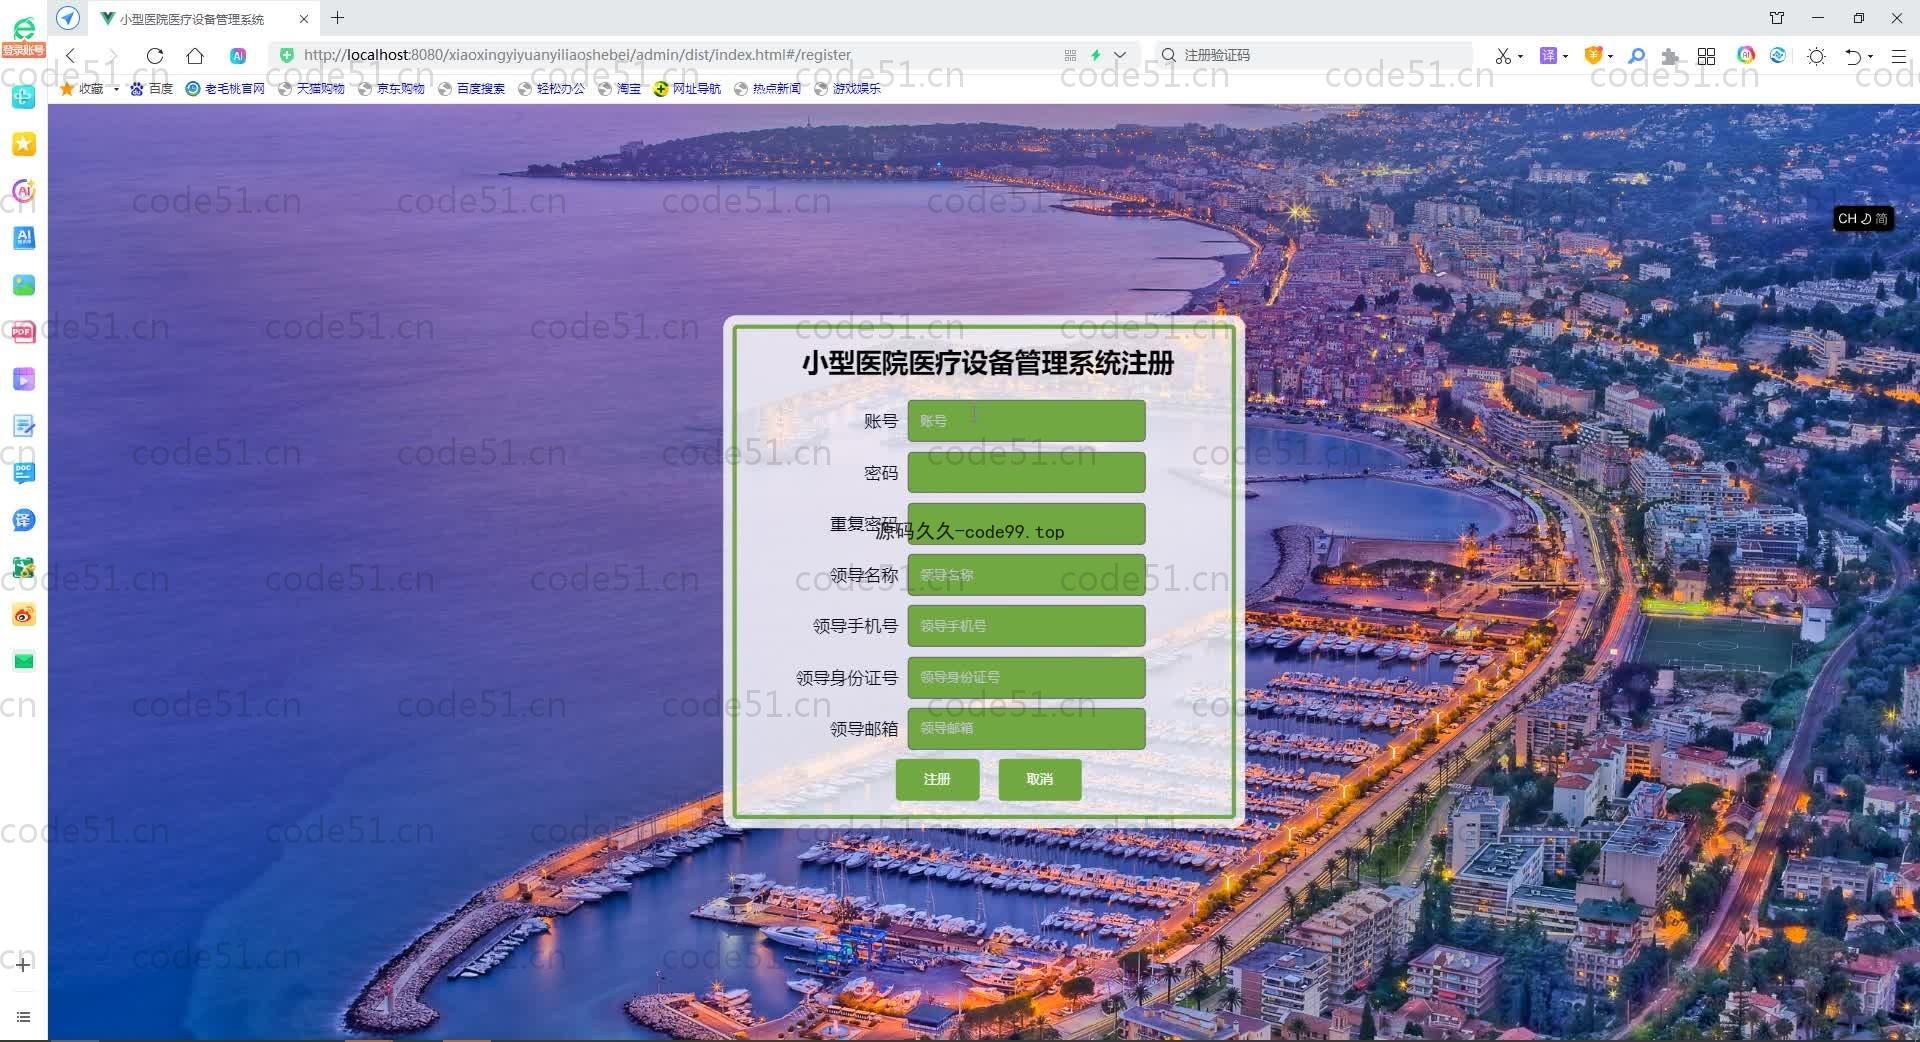
Task: Expand the 收藏 favorites dropdown arrow
Action: click(x=116, y=89)
